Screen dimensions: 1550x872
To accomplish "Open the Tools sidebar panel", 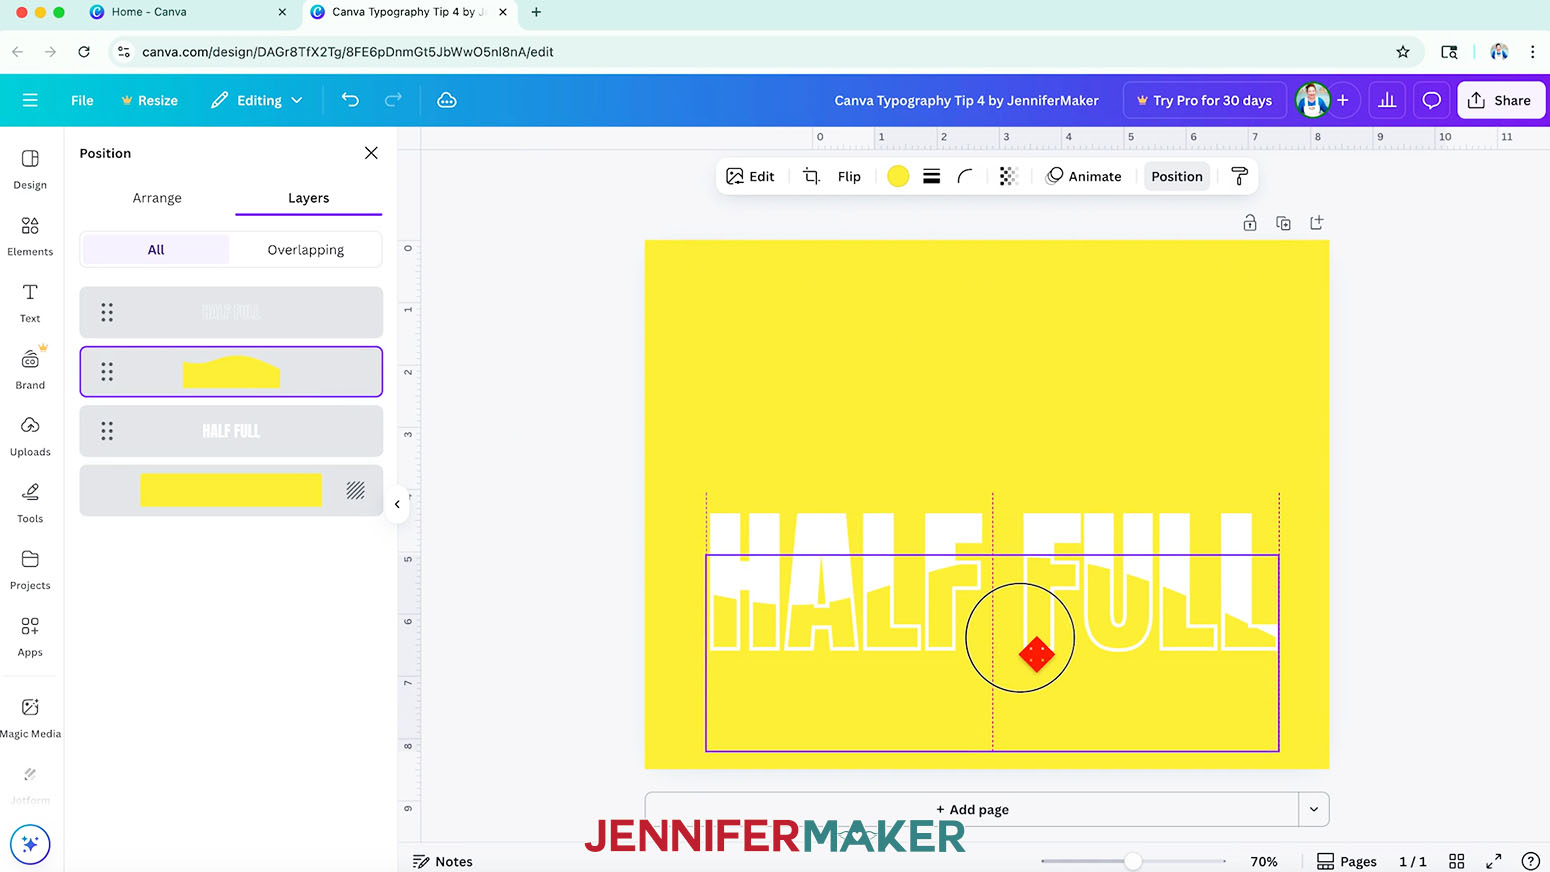I will [30, 503].
